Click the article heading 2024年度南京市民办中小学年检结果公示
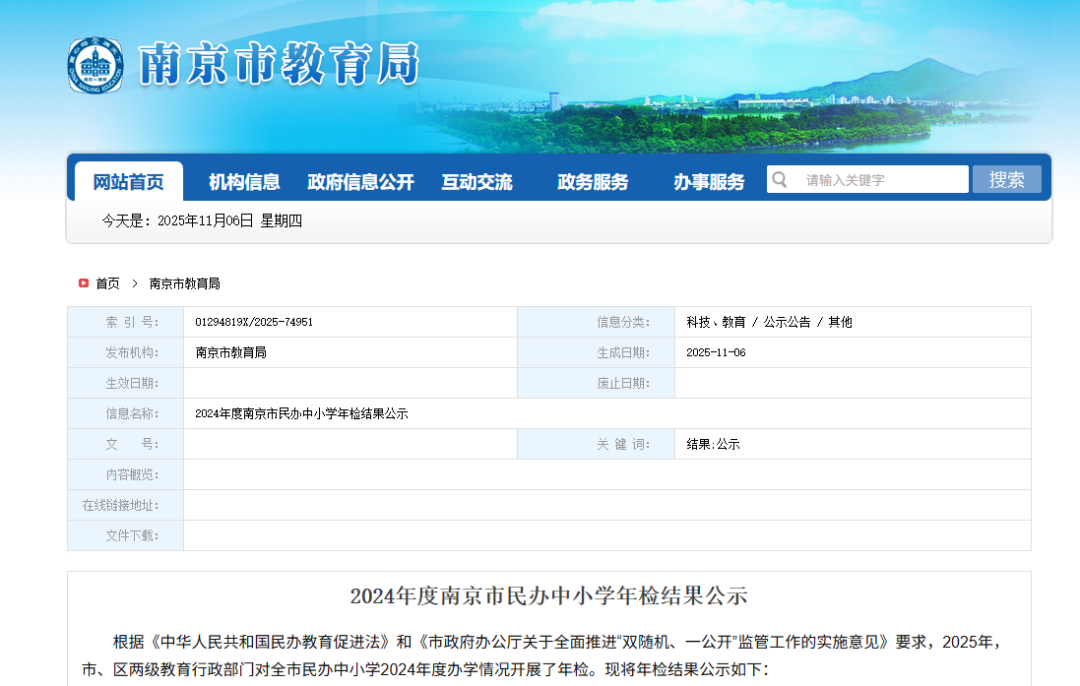 pos(548,596)
